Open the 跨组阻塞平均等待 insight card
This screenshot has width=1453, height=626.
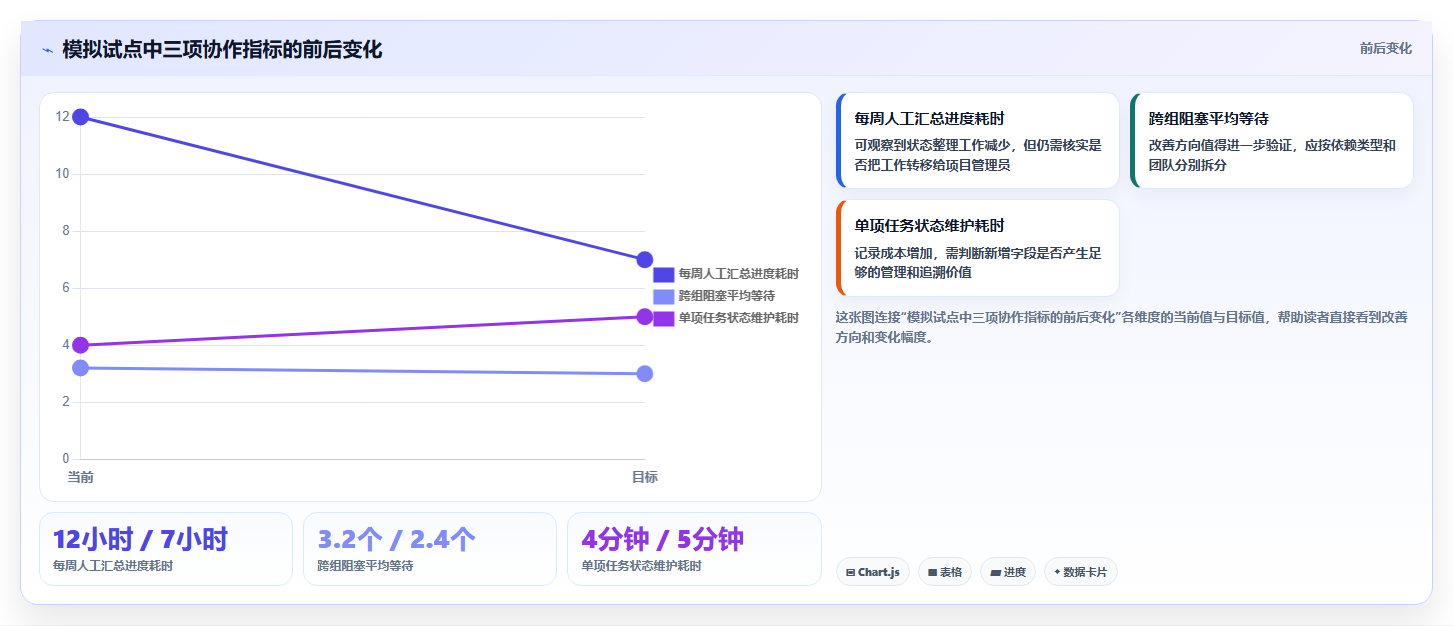1271,141
